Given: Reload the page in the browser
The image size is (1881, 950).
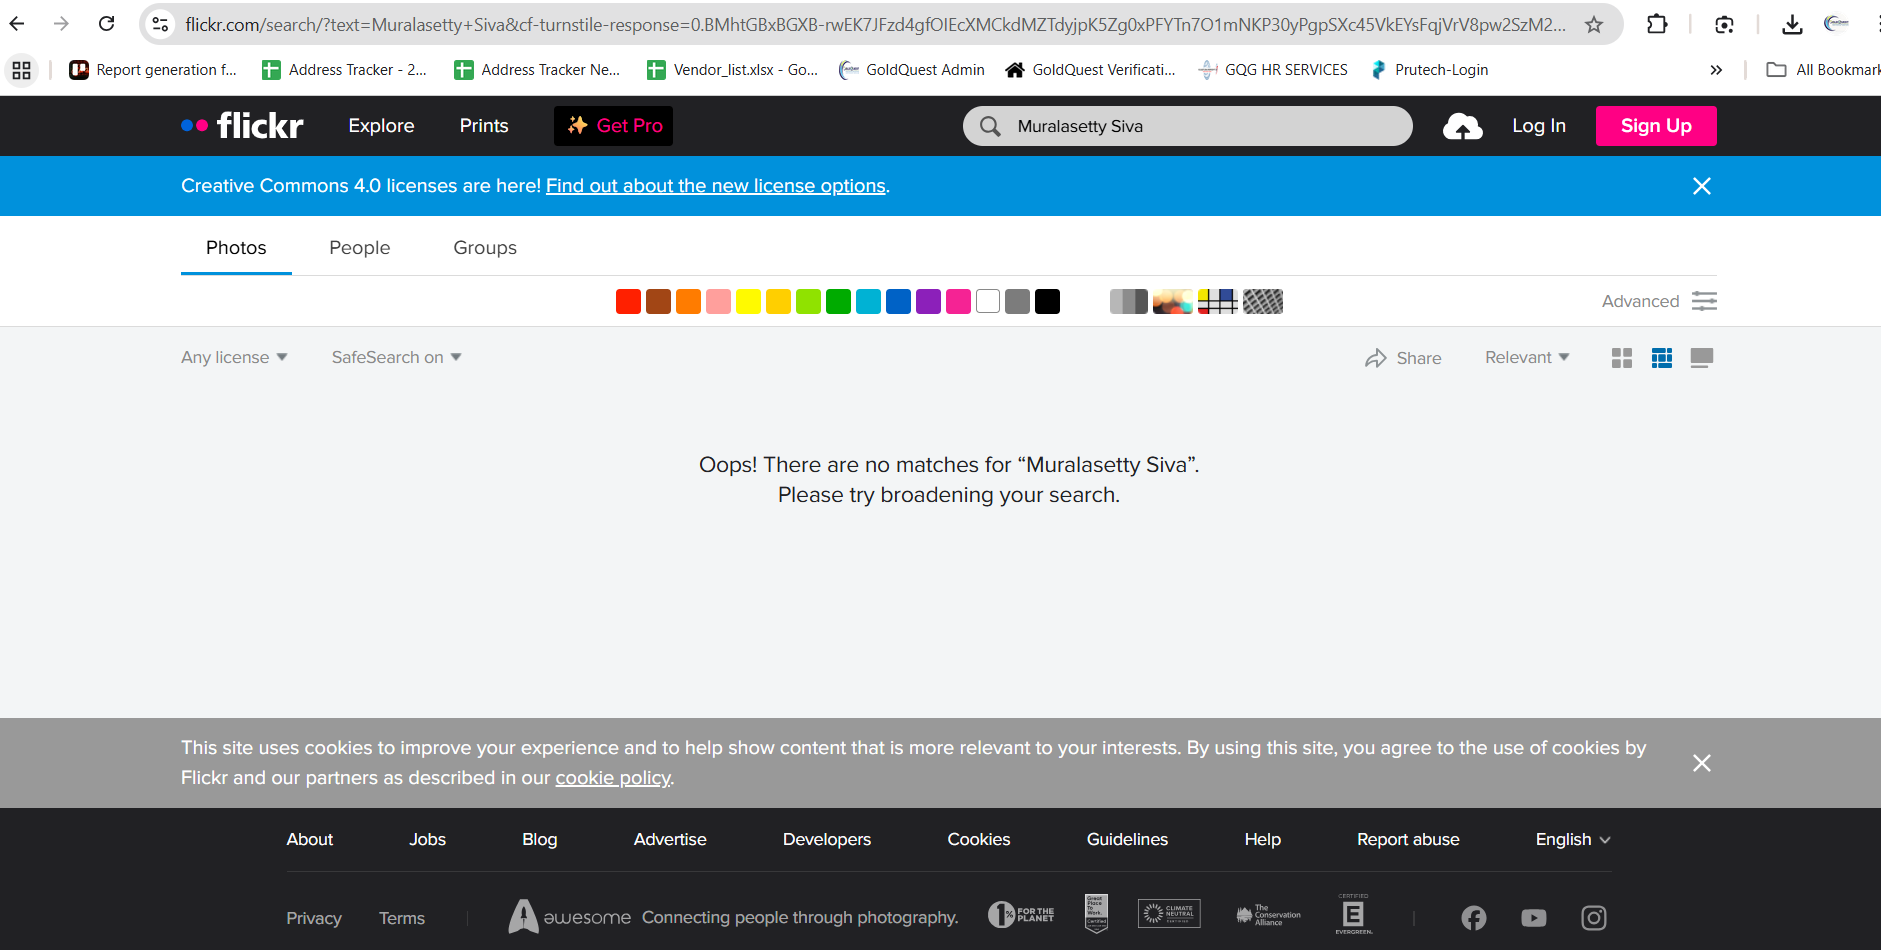Looking at the screenshot, I should (106, 24).
